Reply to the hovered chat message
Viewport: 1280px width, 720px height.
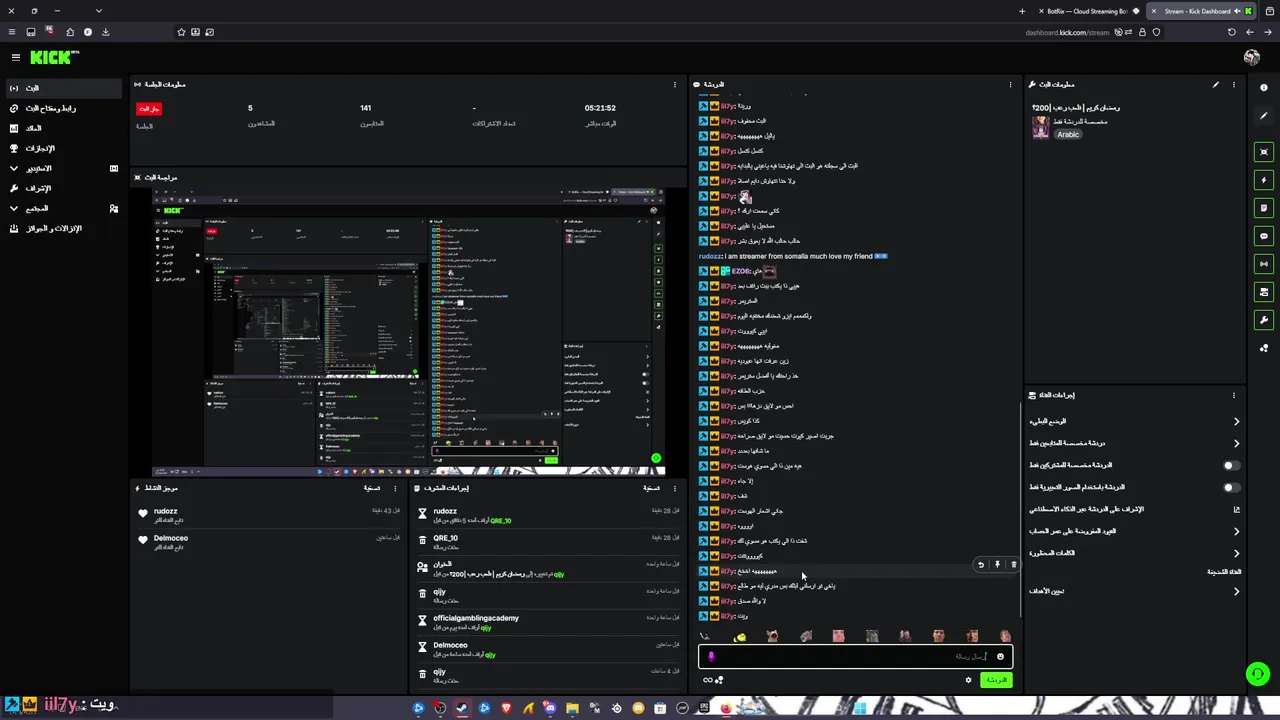981,565
